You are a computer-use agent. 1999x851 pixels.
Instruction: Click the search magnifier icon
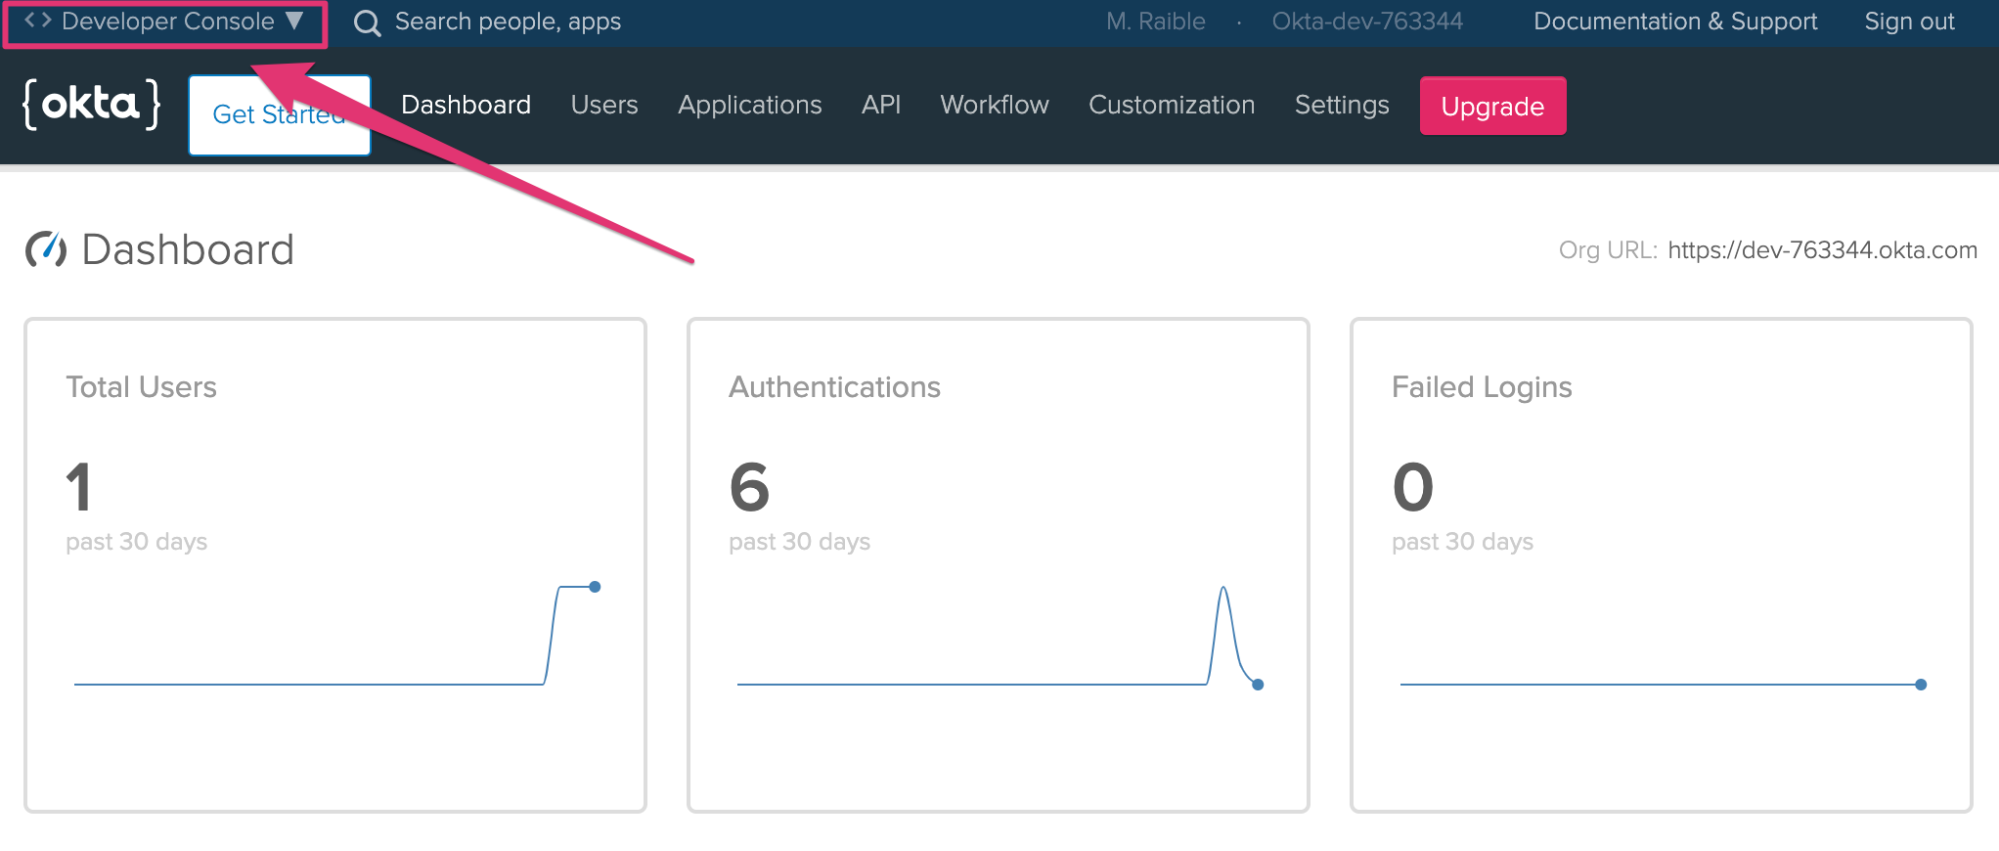coord(367,23)
